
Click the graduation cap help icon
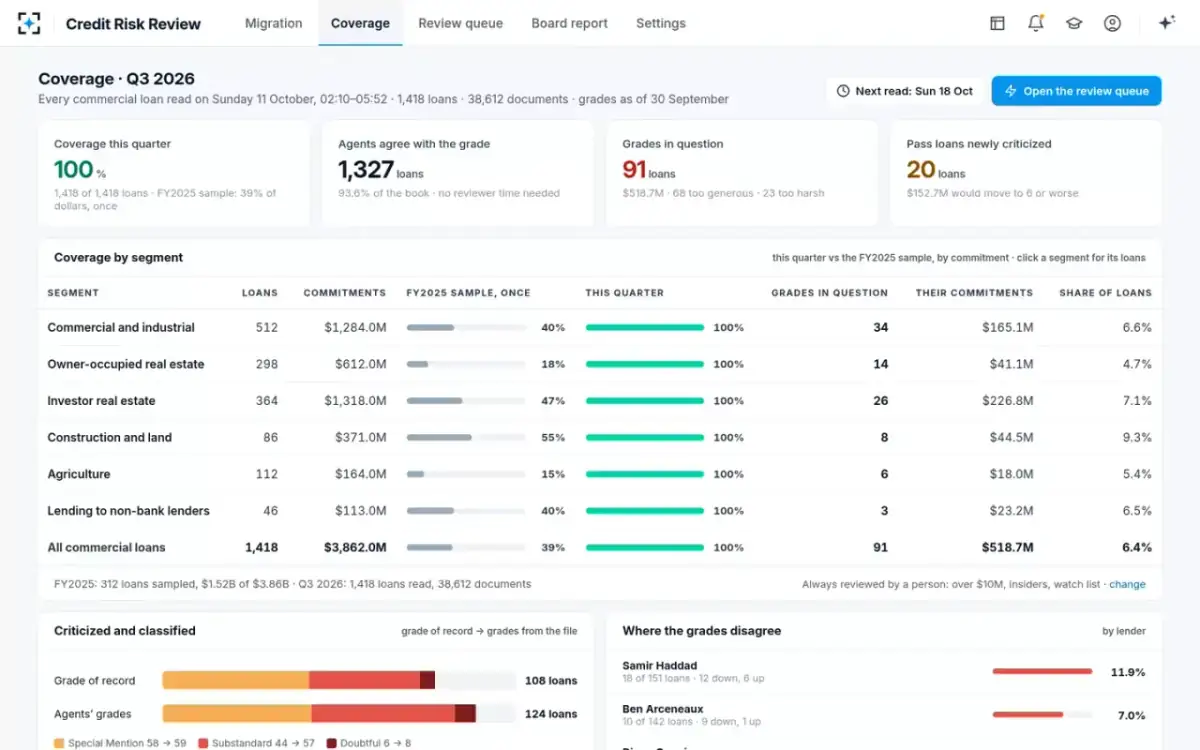tap(1074, 23)
